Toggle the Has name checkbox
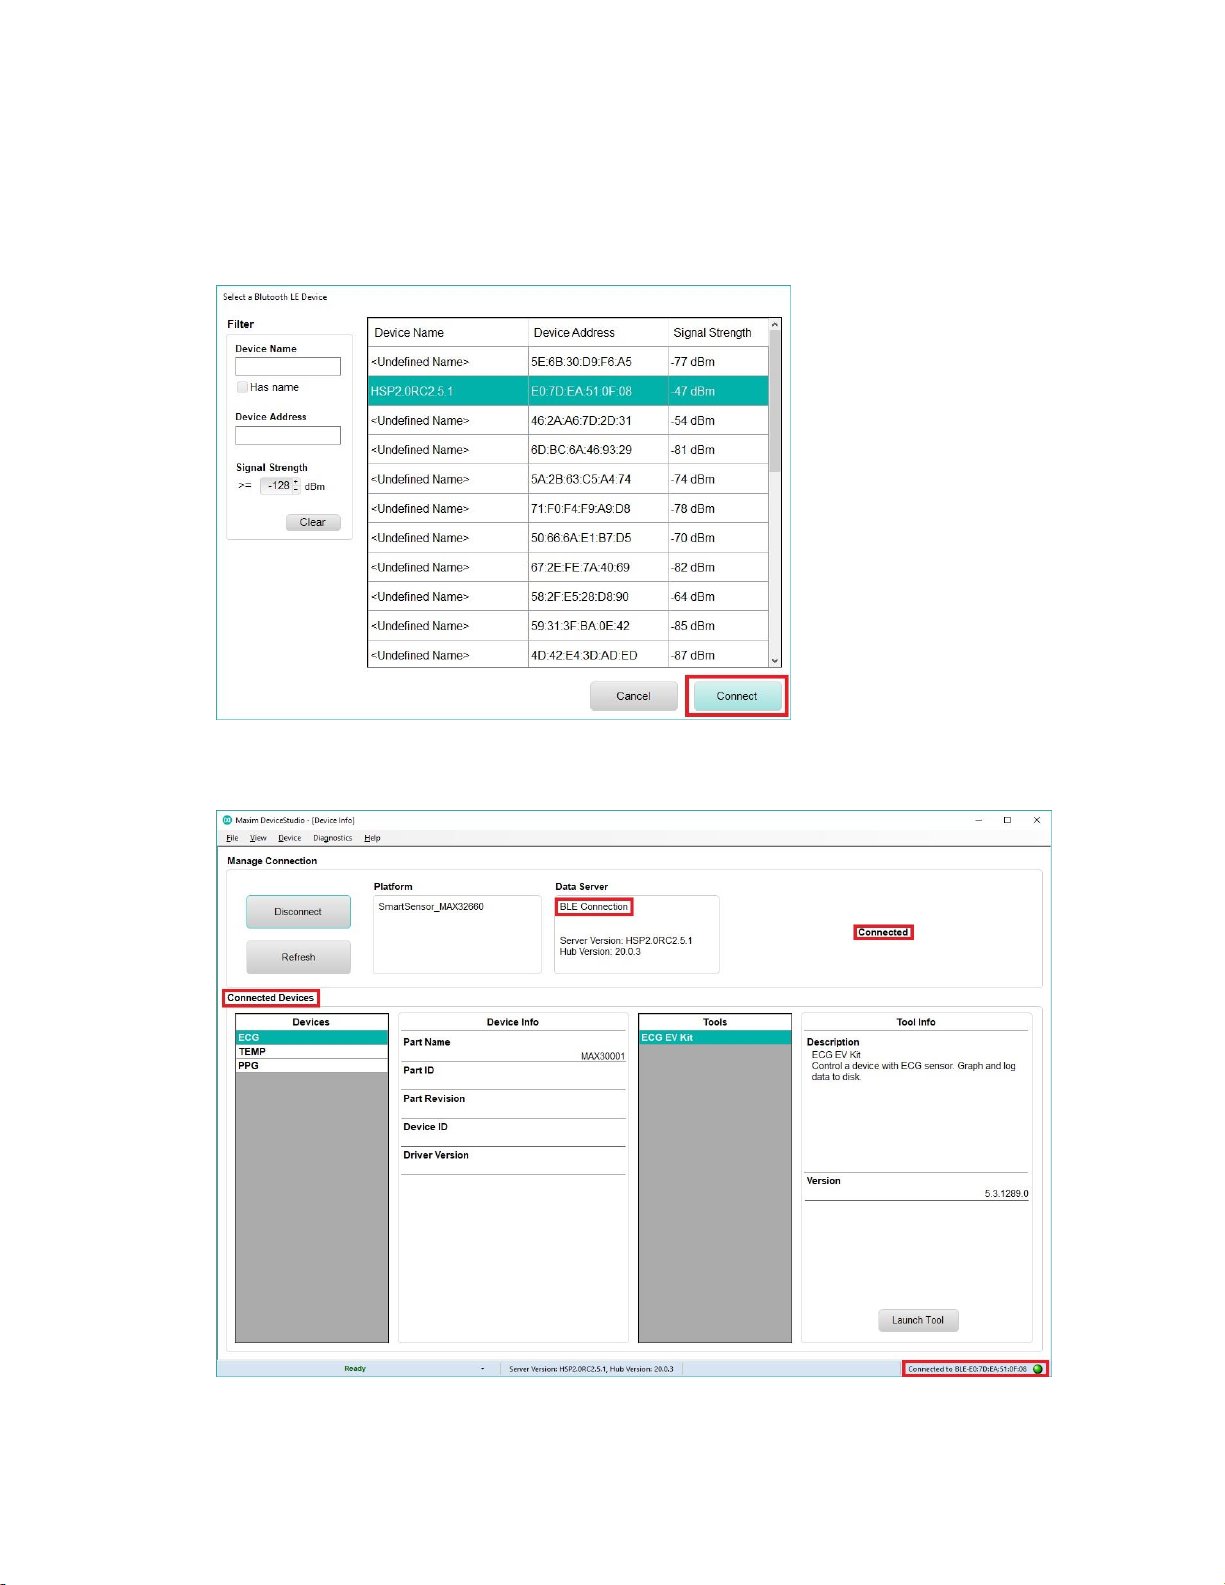The image size is (1225, 1585). click(242, 387)
